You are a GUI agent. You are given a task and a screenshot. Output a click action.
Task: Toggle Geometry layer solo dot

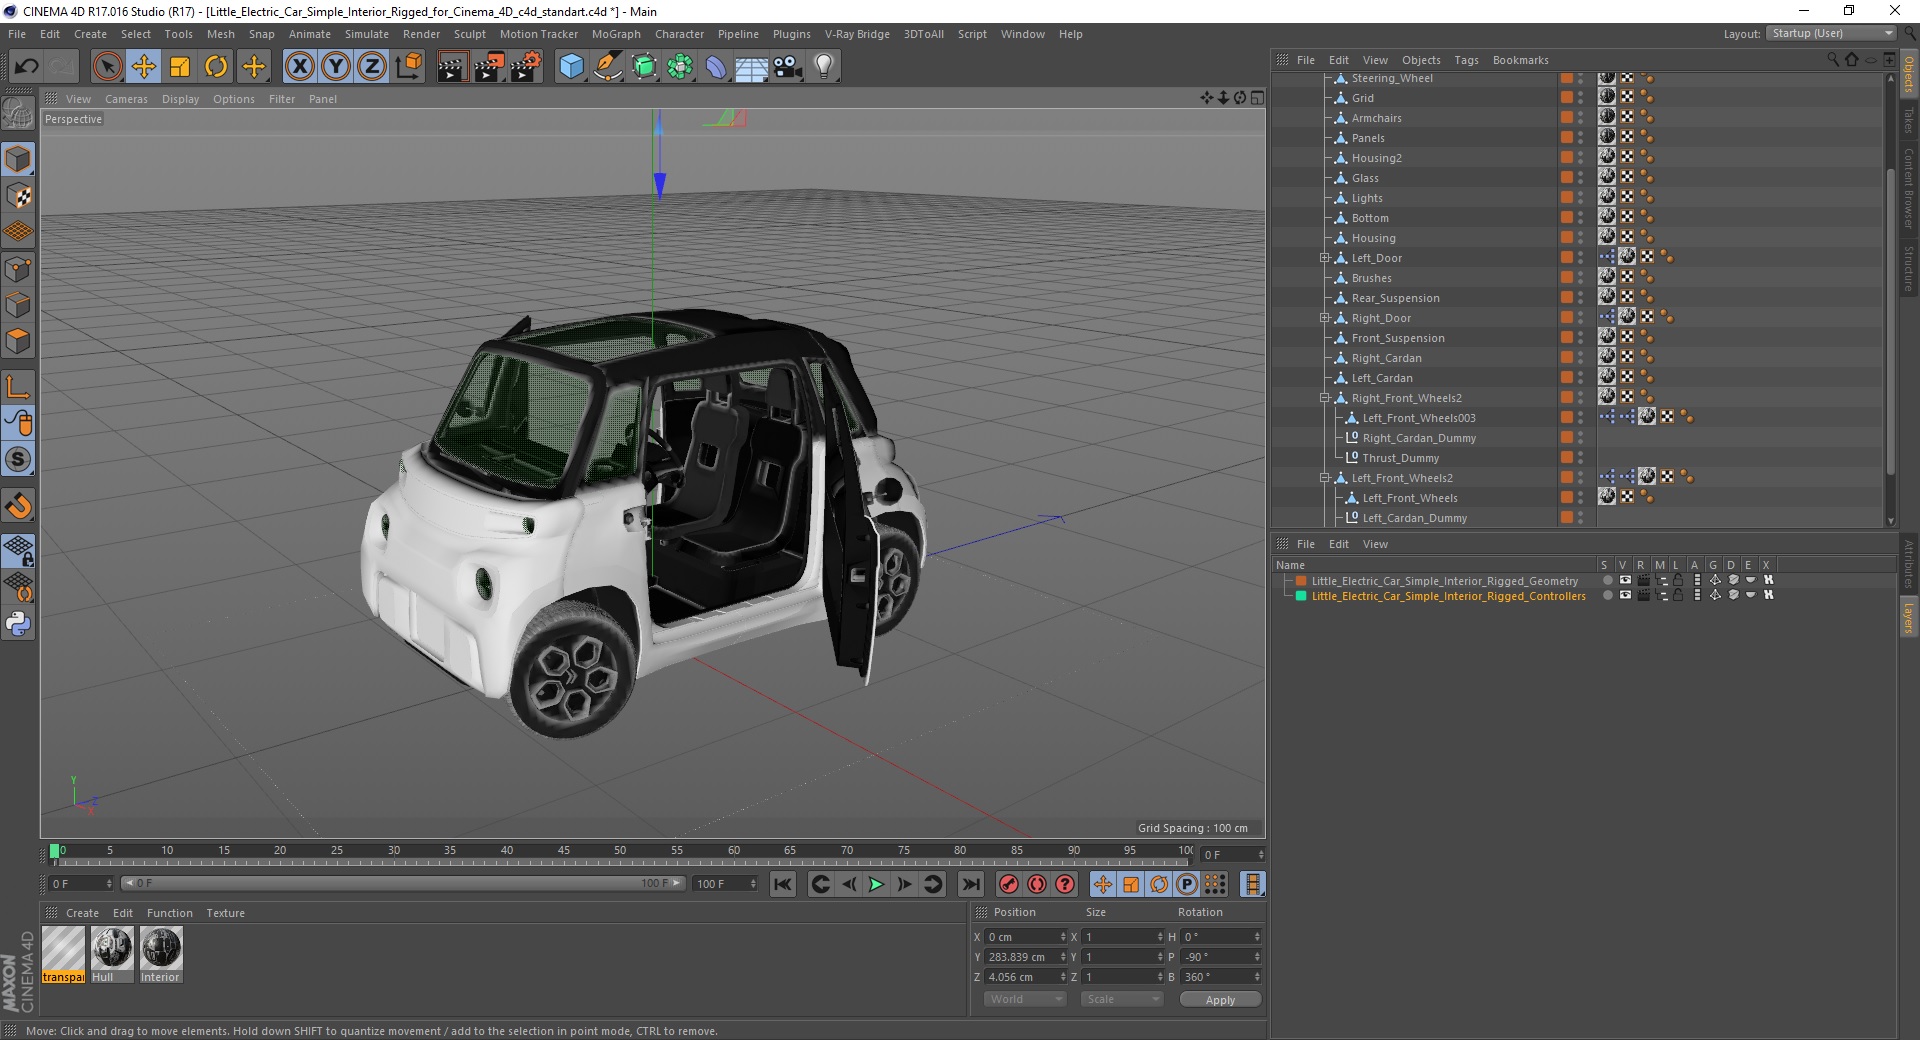click(1606, 580)
